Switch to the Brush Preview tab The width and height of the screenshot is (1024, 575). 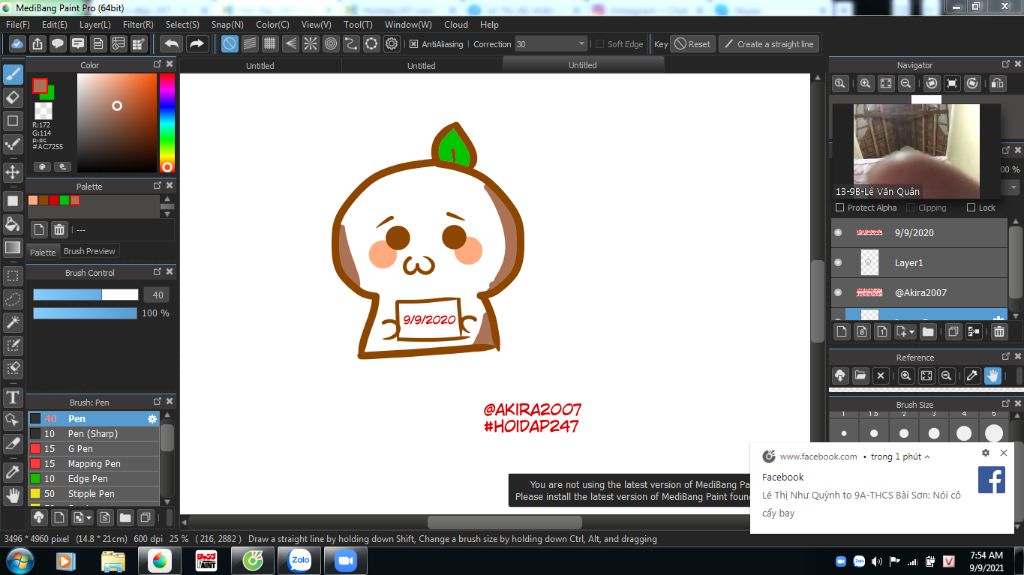tap(89, 251)
